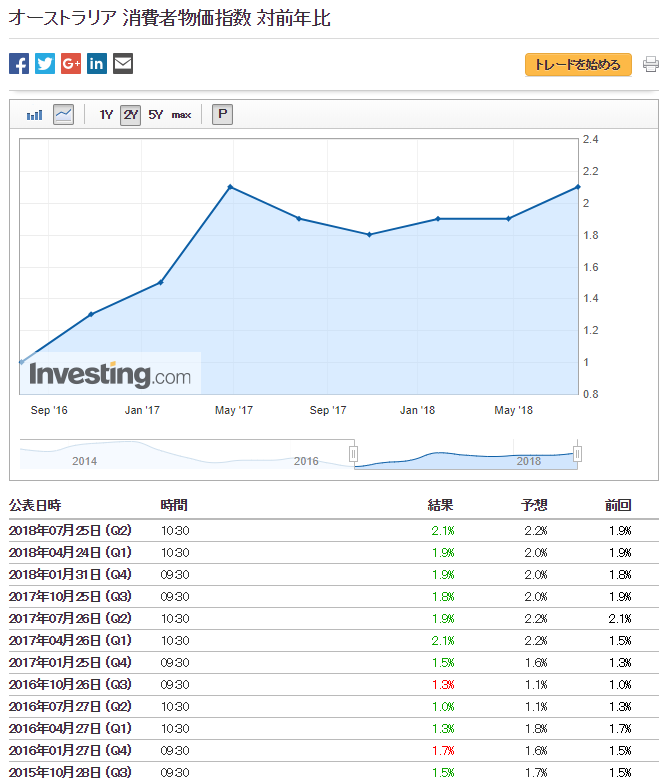Viewport: 668px width, 784px height.
Task: Share the page on Facebook
Action: coord(19,64)
